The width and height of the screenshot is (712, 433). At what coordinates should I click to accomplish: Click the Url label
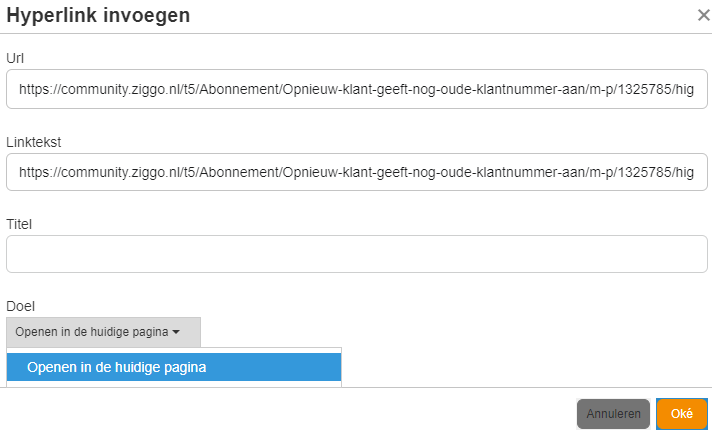15,58
